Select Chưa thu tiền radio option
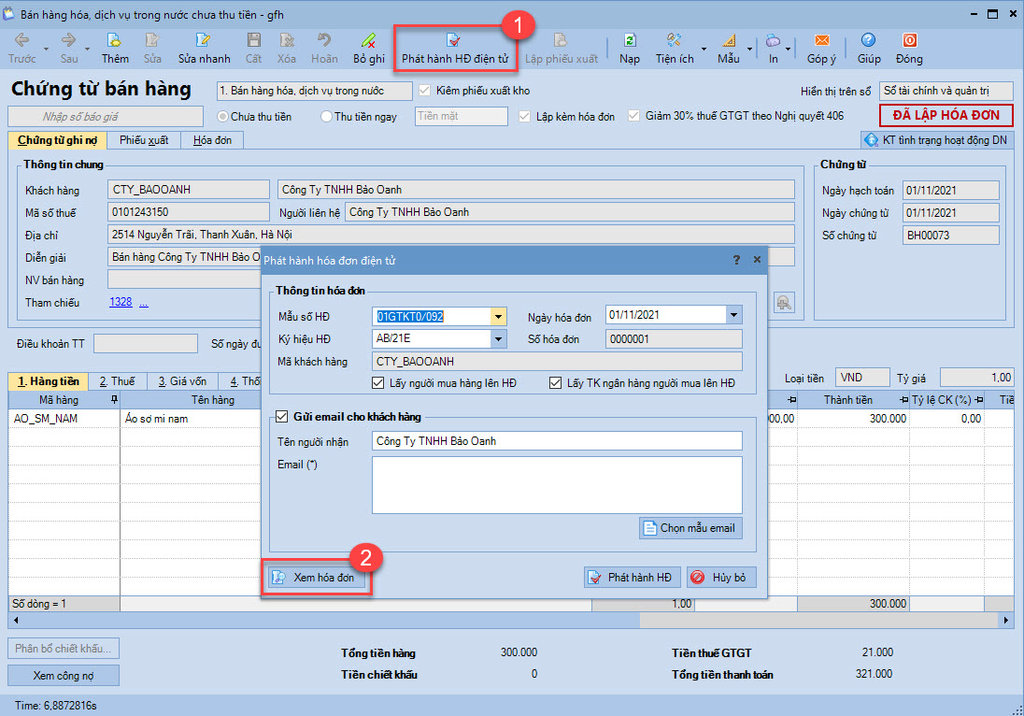 (223, 116)
